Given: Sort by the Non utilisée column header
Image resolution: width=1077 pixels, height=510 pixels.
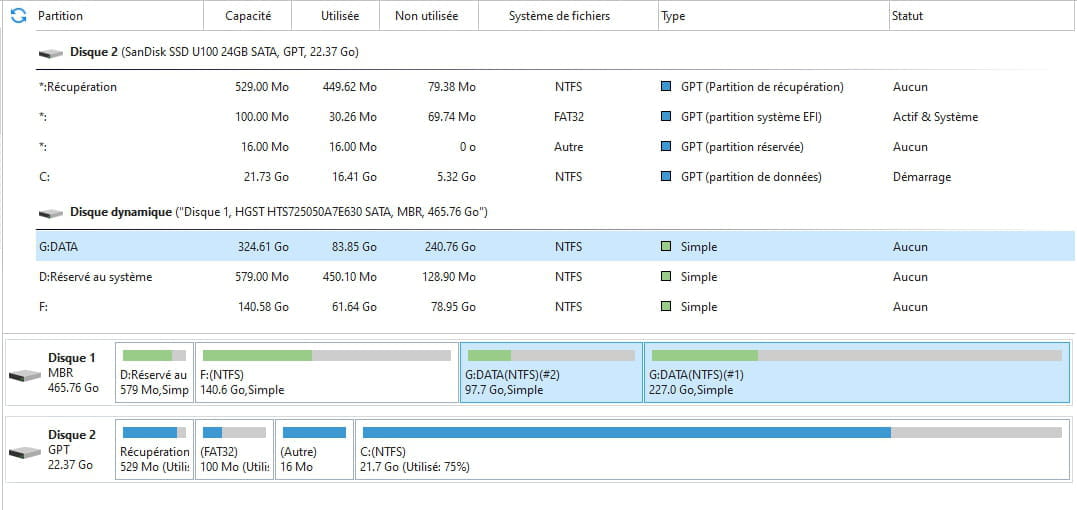Looking at the screenshot, I should [429, 16].
